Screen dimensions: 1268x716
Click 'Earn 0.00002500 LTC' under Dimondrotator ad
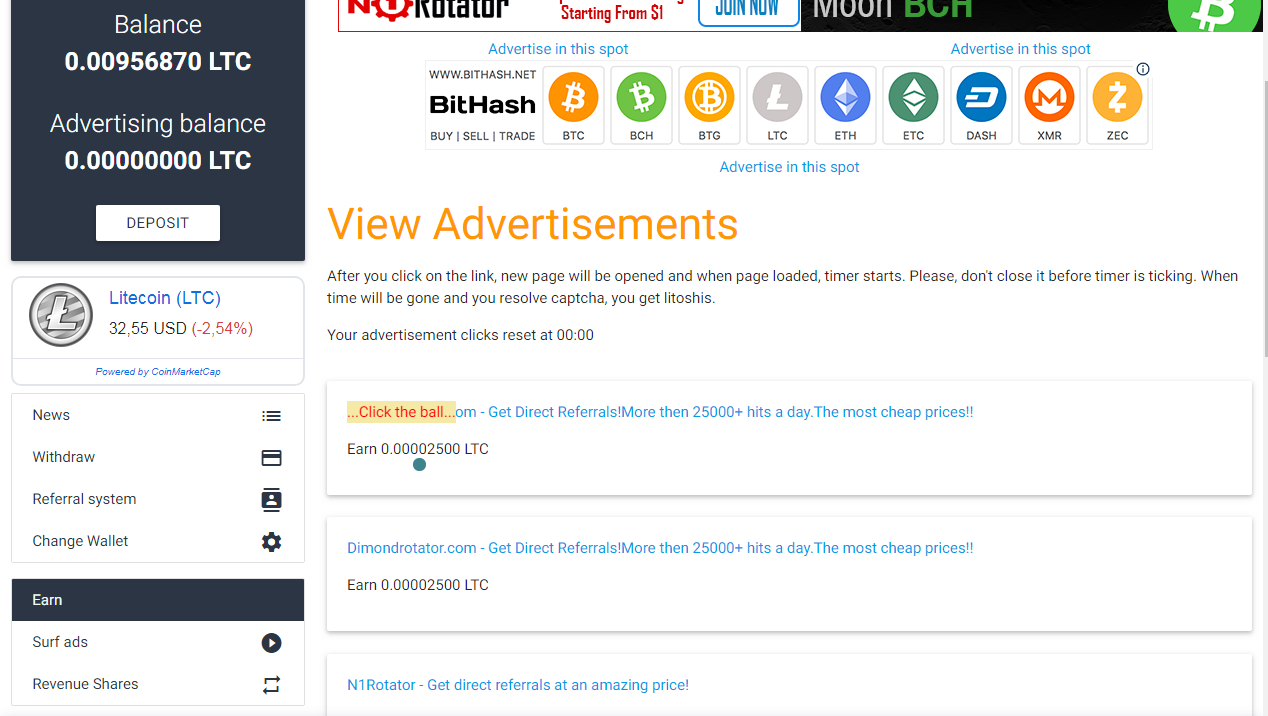click(418, 585)
